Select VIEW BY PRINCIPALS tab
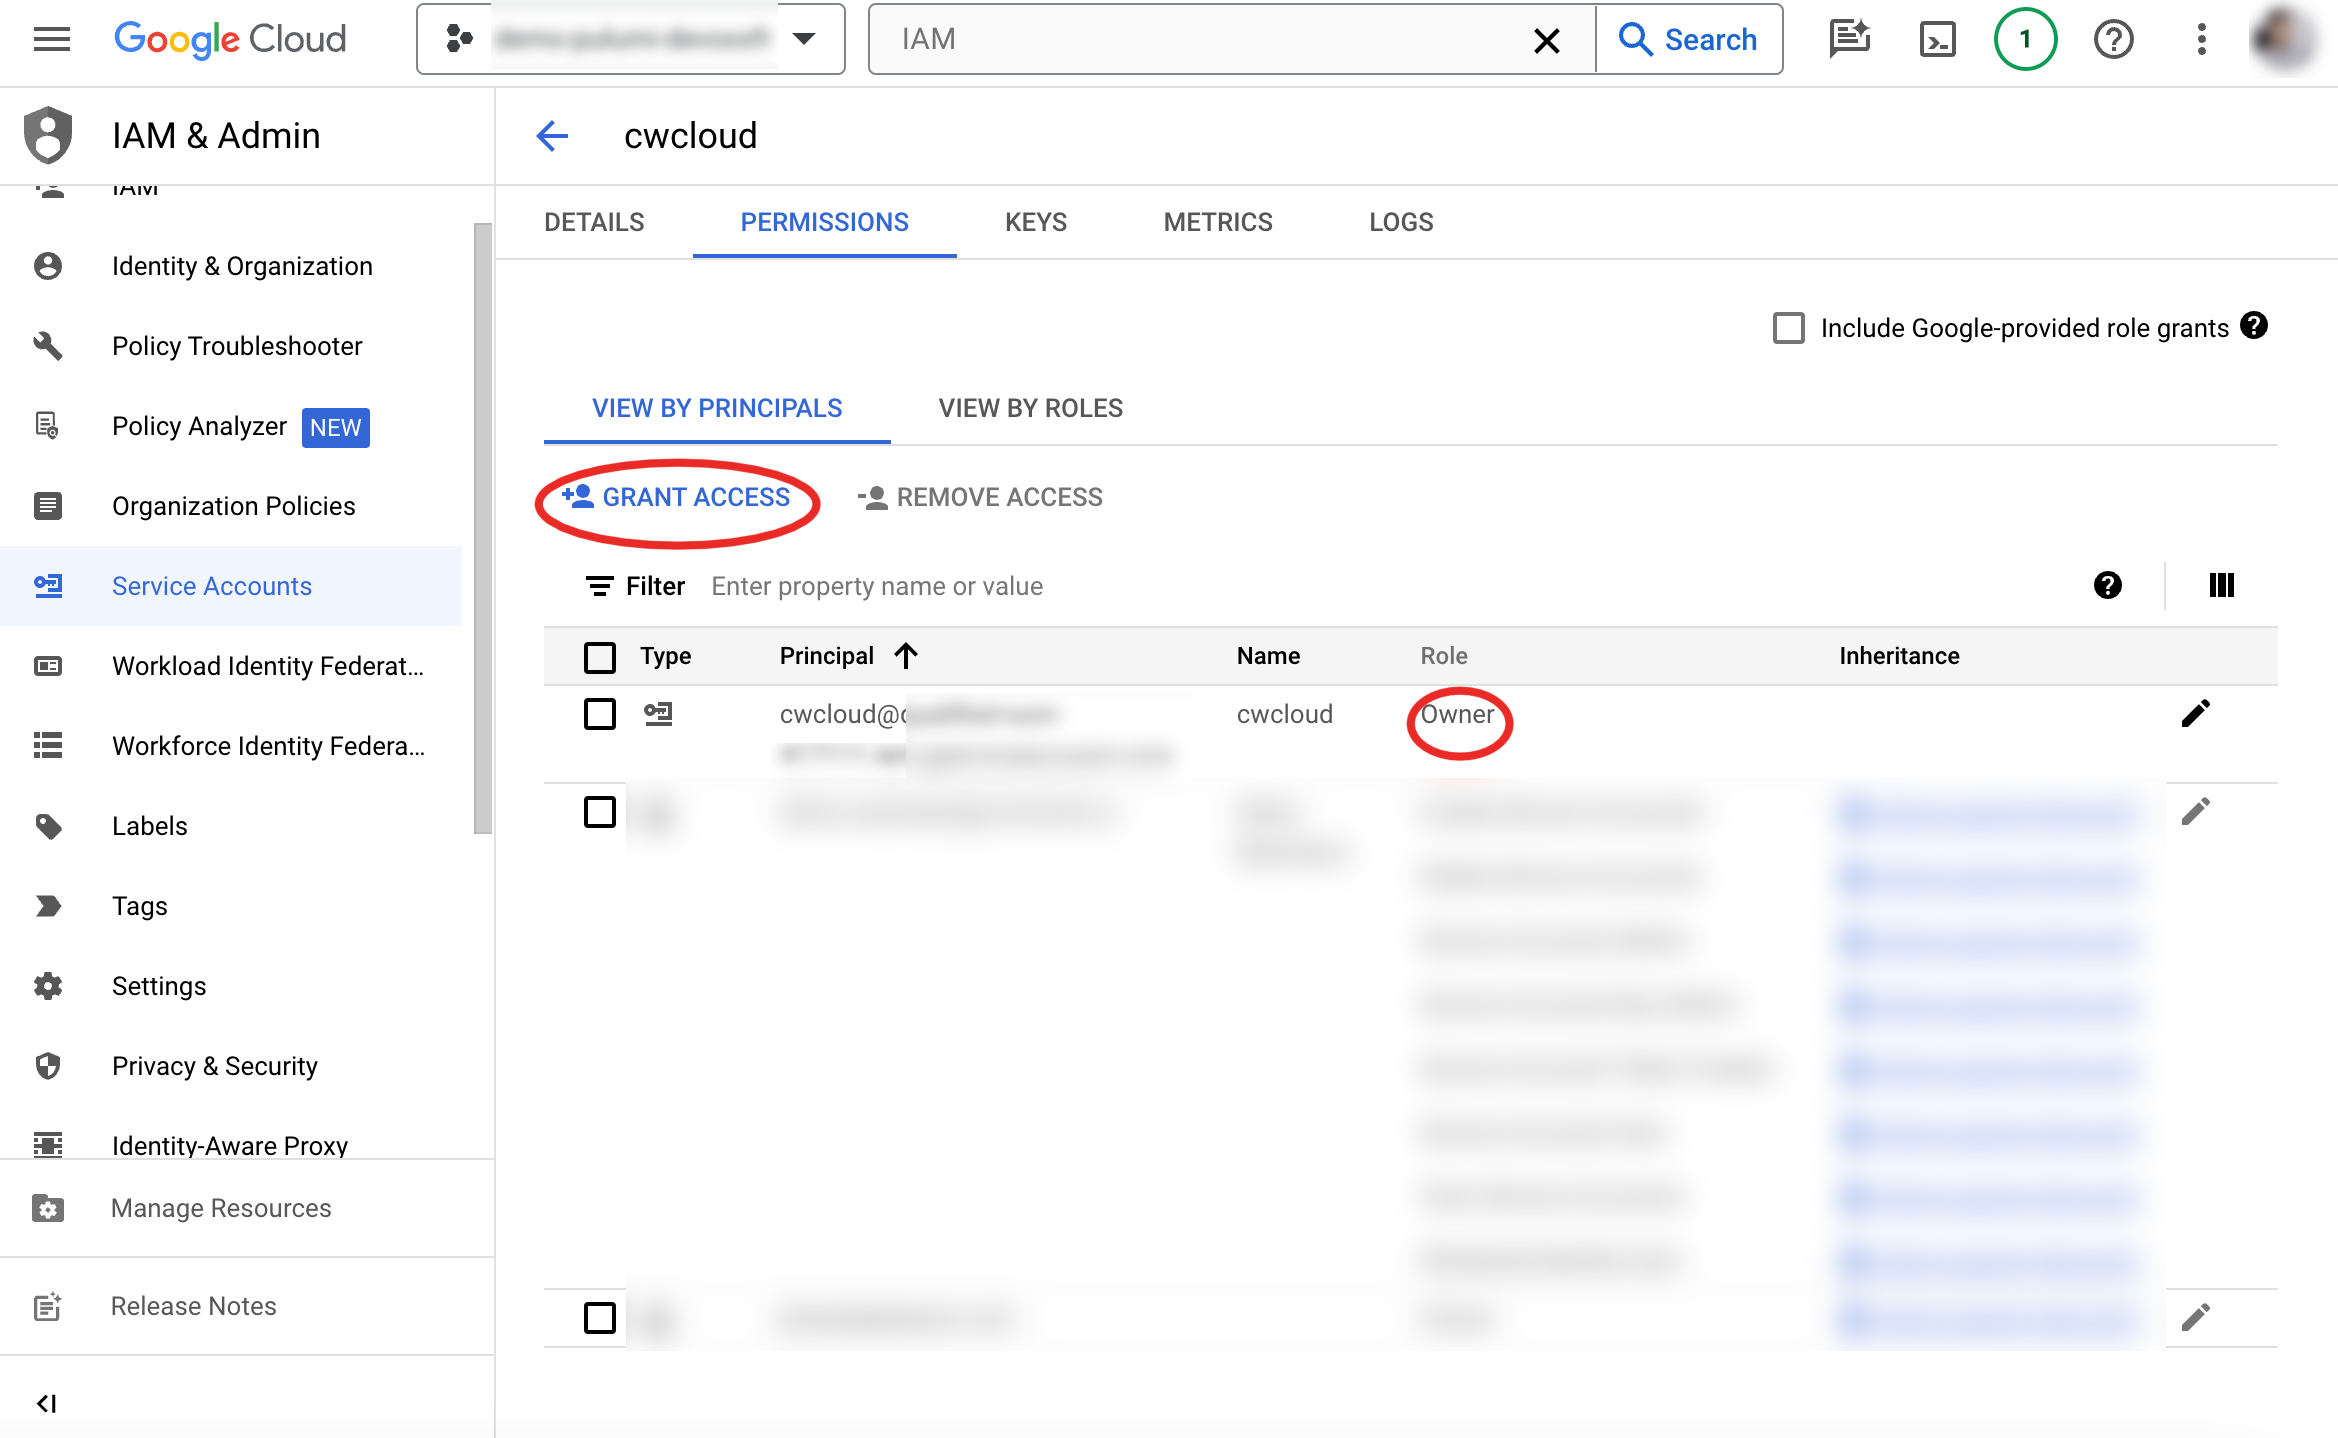Viewport: 2338px width, 1438px height. pos(717,408)
